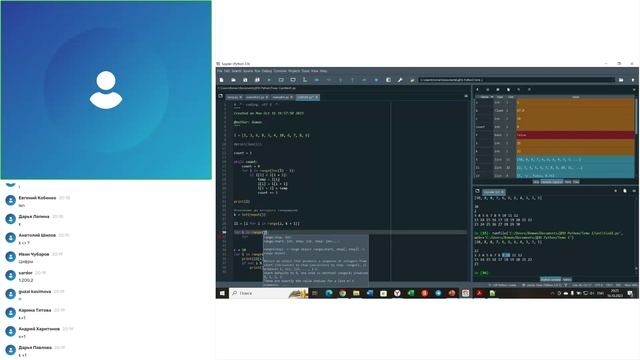Screen dimensions: 640x360
Task: Select the Console 1/A tab
Action: click(493, 192)
